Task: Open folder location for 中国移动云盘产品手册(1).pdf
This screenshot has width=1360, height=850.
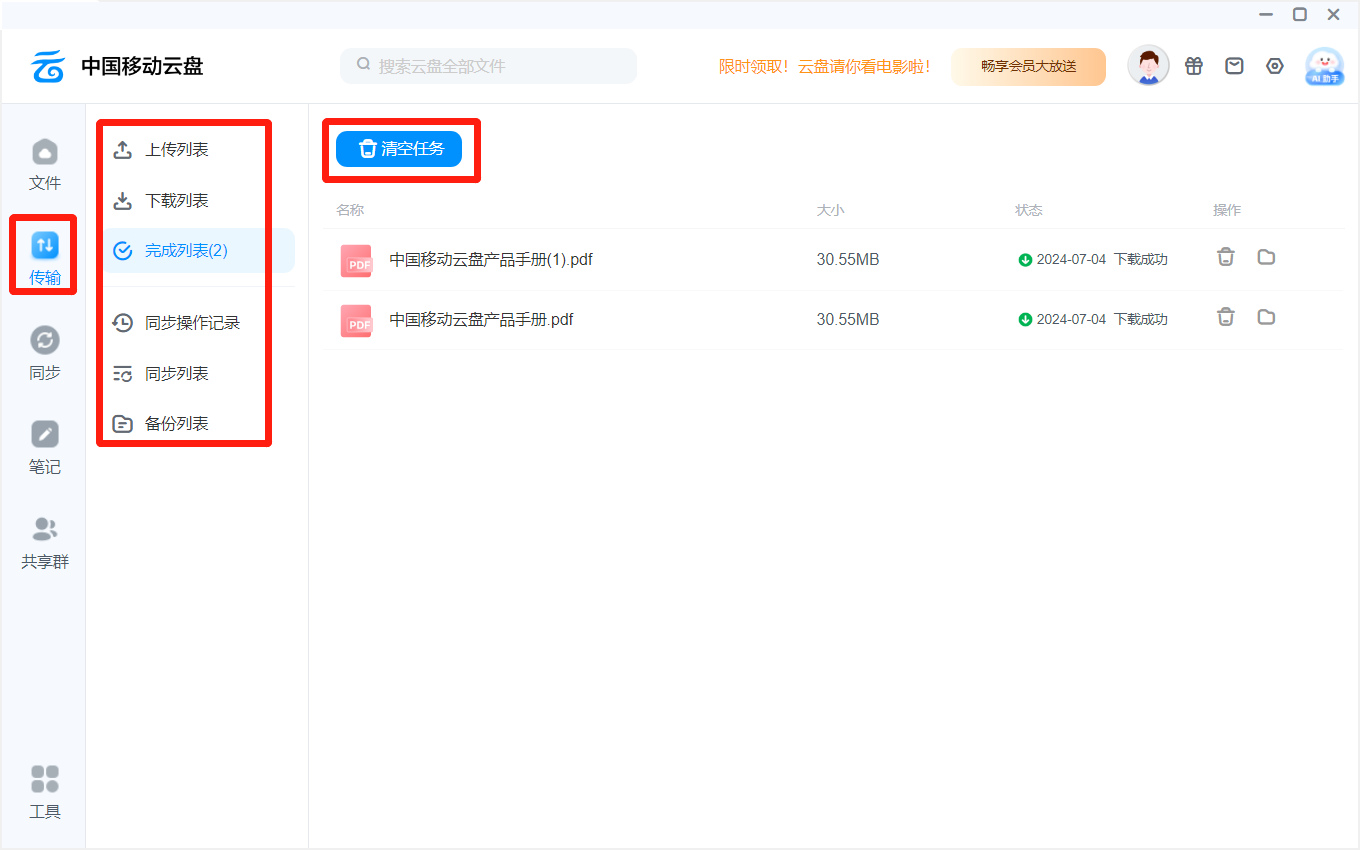Action: coord(1266,257)
